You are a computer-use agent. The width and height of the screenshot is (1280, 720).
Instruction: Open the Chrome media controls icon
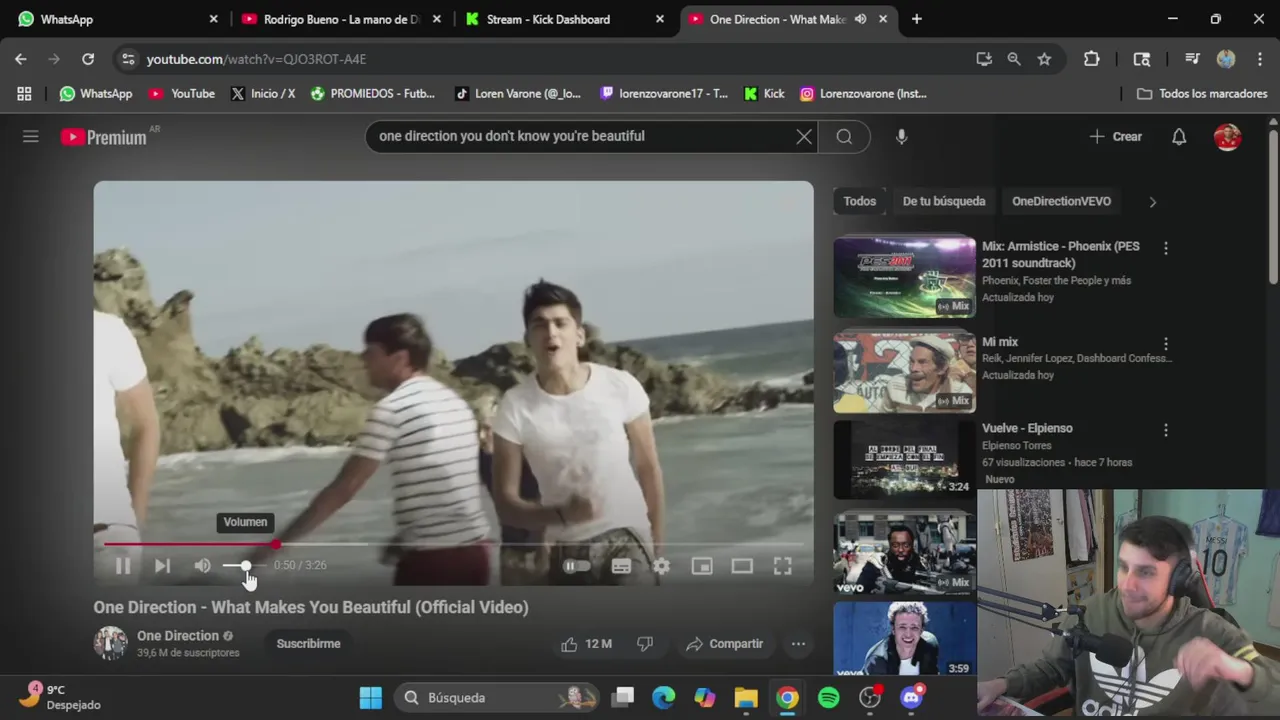1191,59
